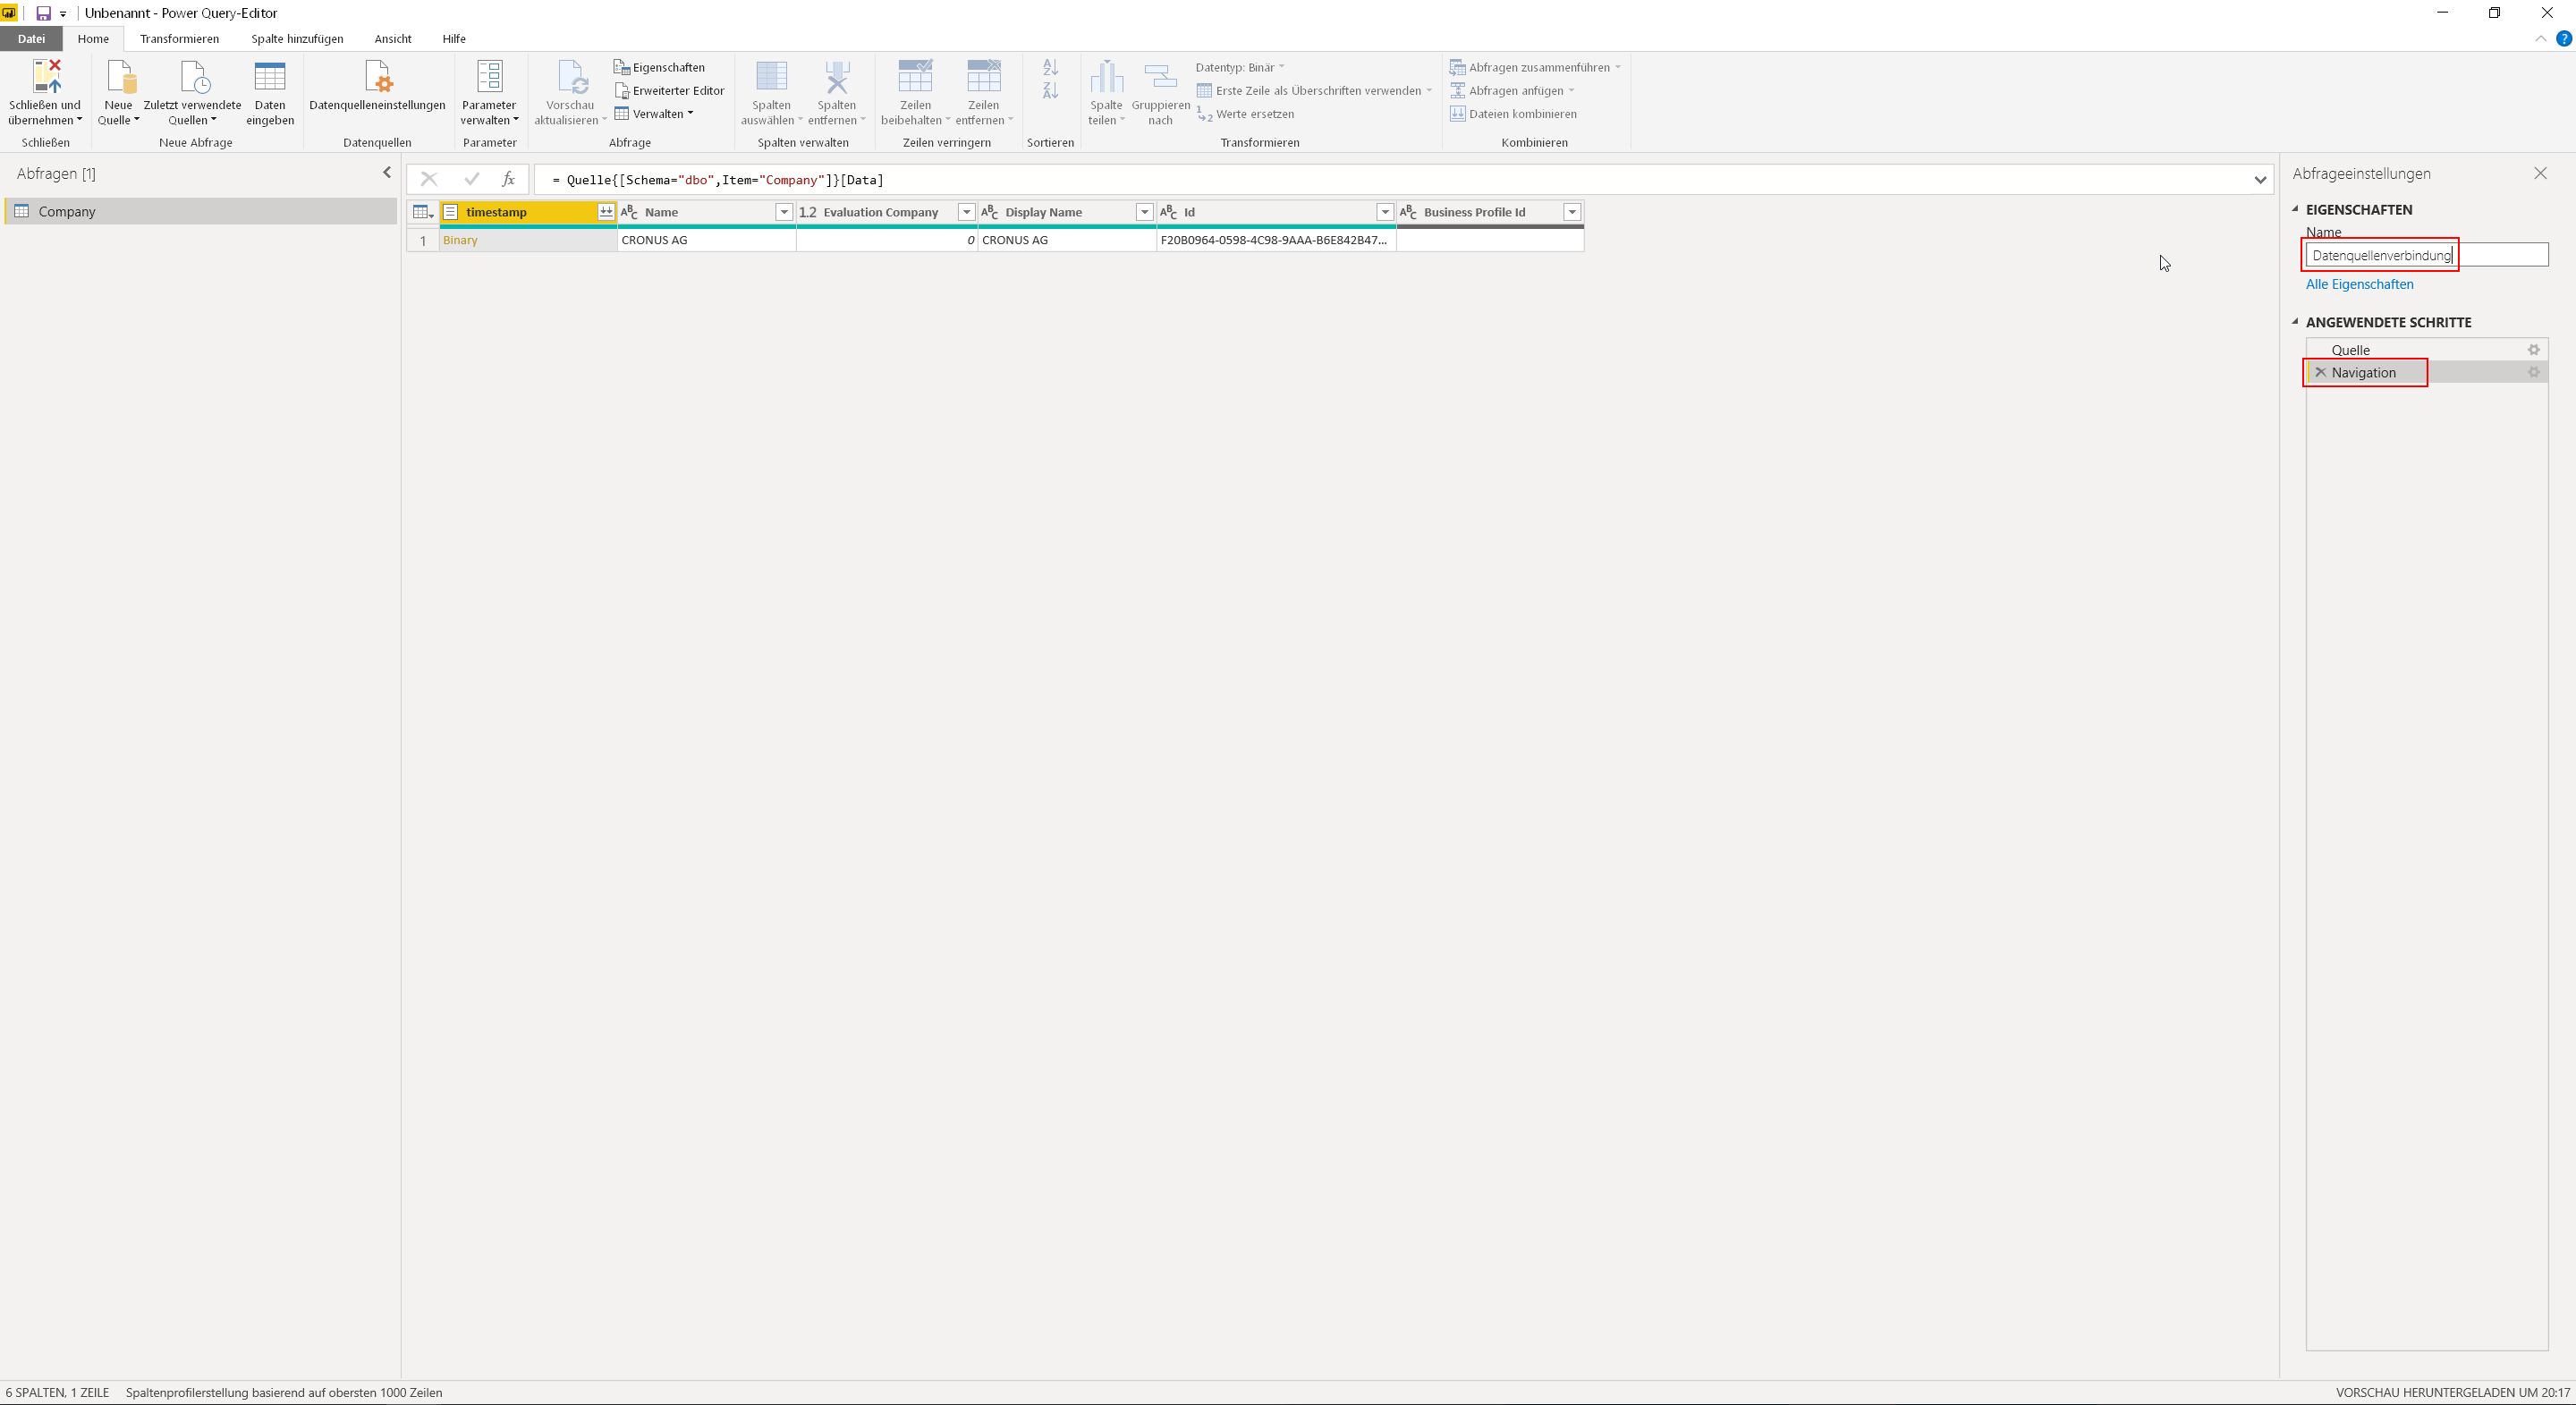2576x1405 pixels.
Task: Click the Dateien kombinieren button
Action: pos(1514,114)
